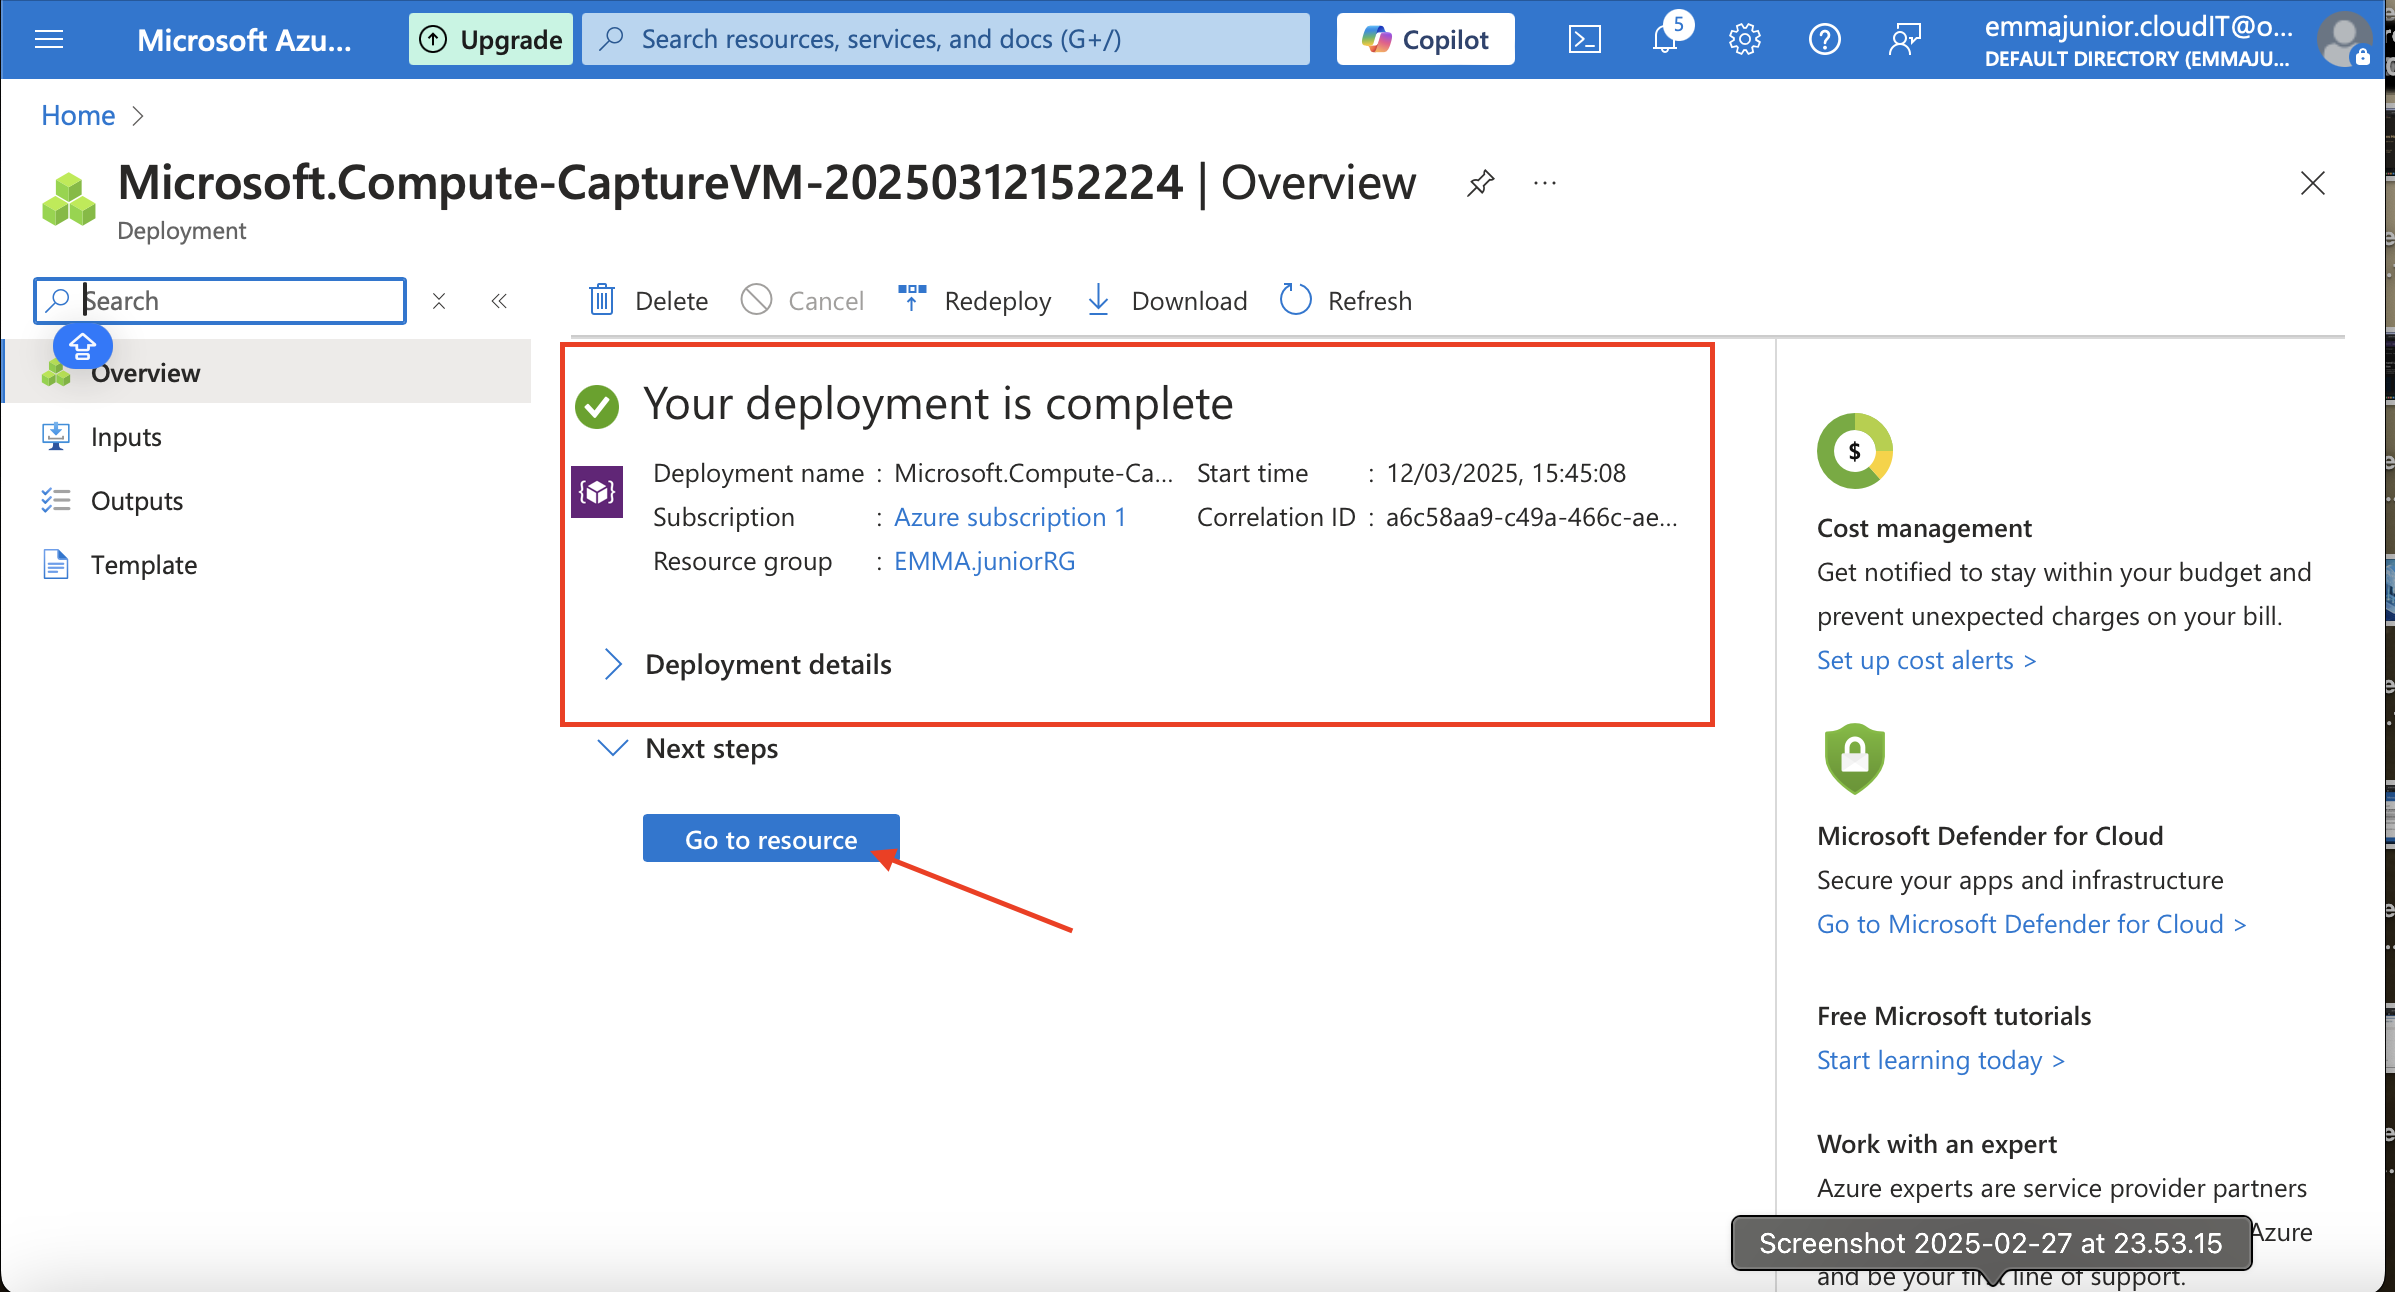This screenshot has height=1292, width=2395.
Task: Open portal settings gear
Action: 1744,39
